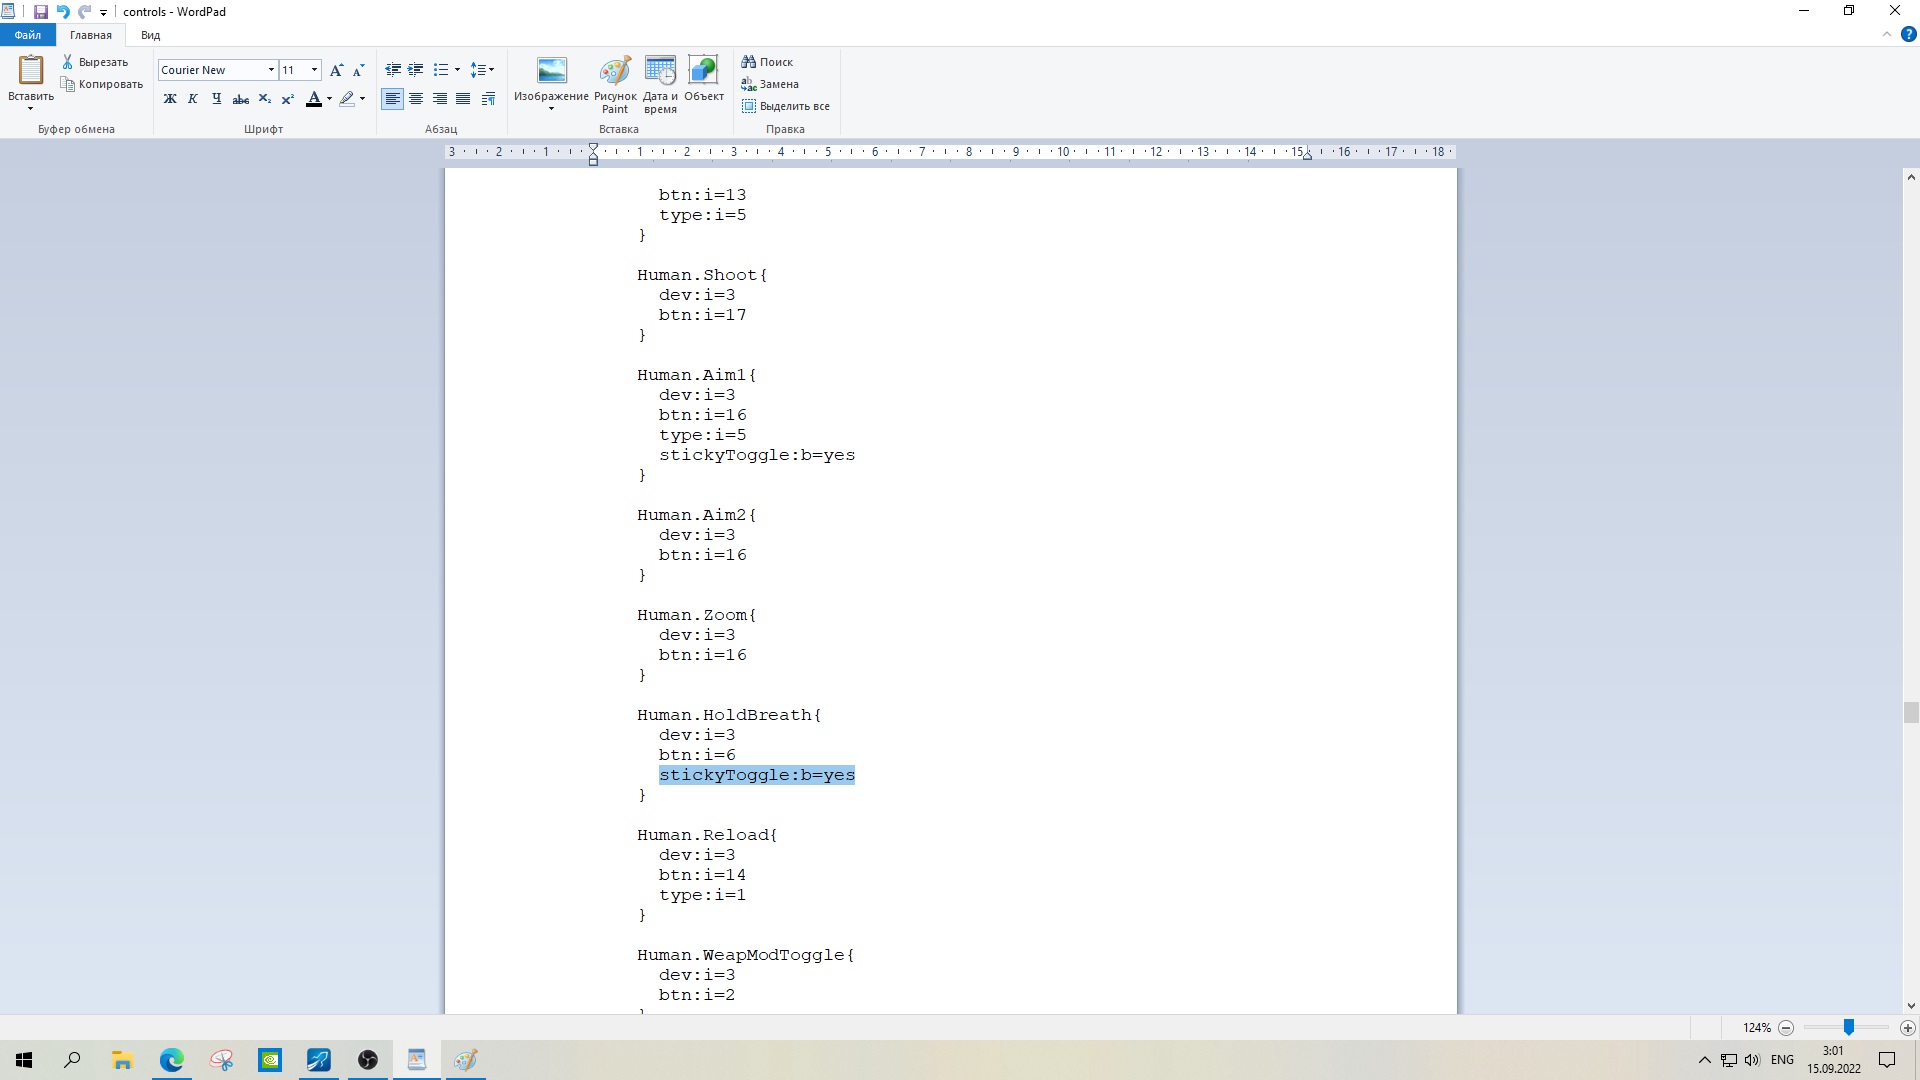
Task: Insert a Paint drawing (Рисунок Paint)
Action: click(x=614, y=72)
